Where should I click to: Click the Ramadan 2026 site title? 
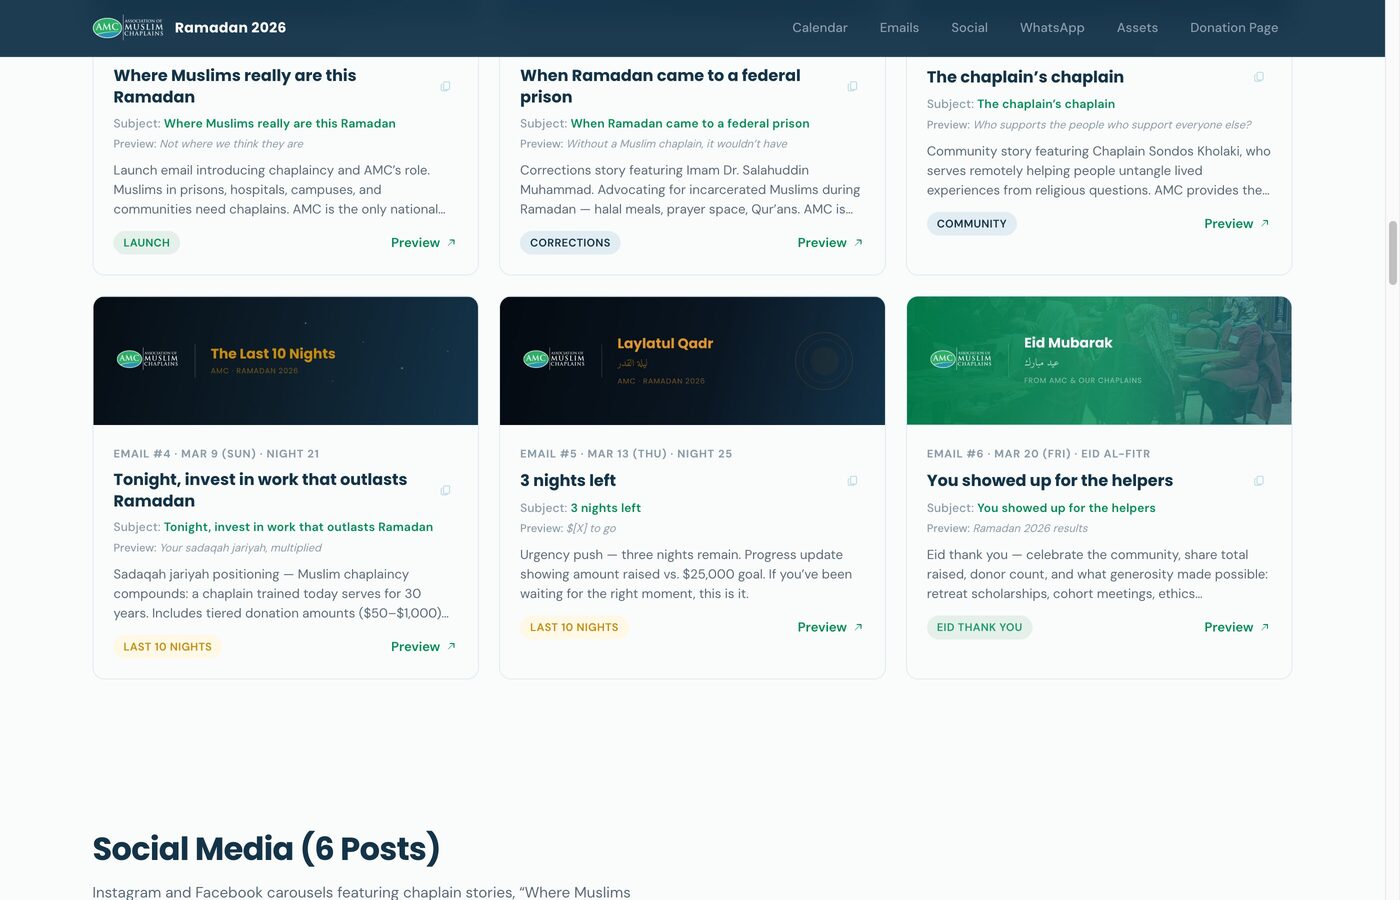click(230, 28)
